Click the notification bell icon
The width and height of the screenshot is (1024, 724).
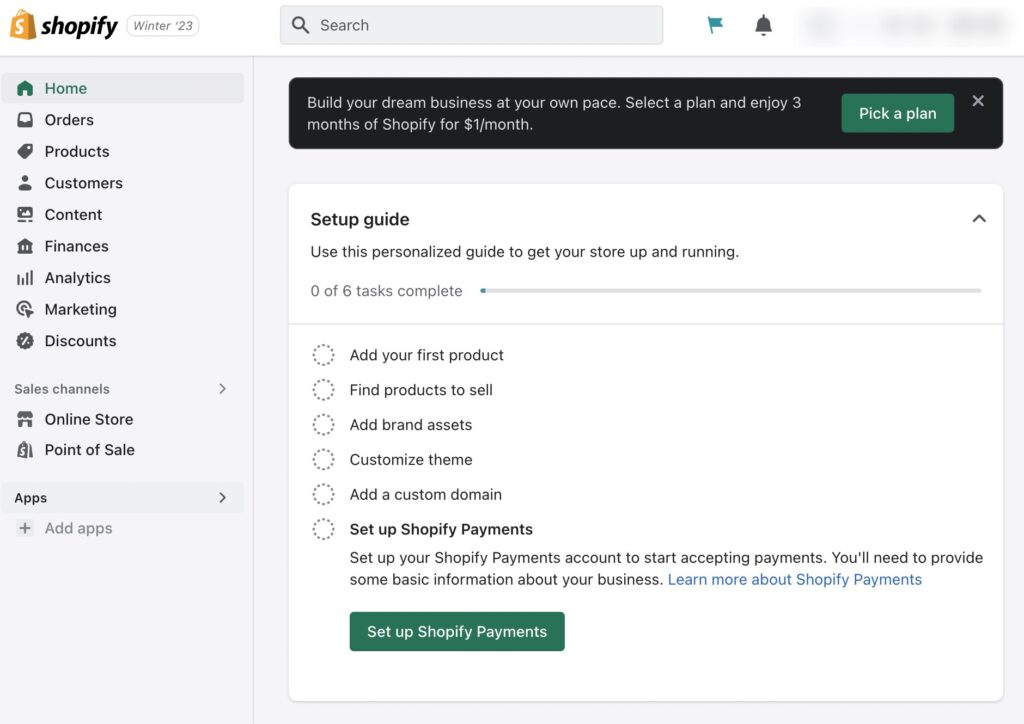click(x=763, y=25)
